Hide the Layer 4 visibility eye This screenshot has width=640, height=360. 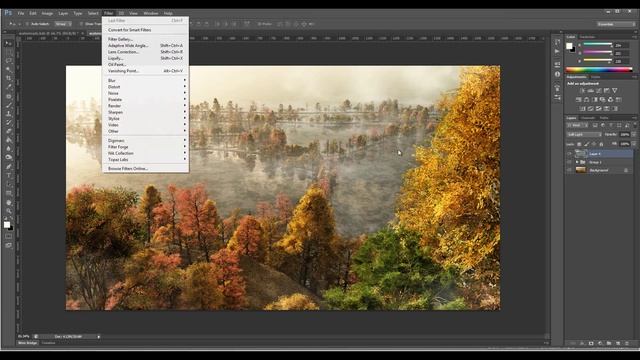[569, 154]
